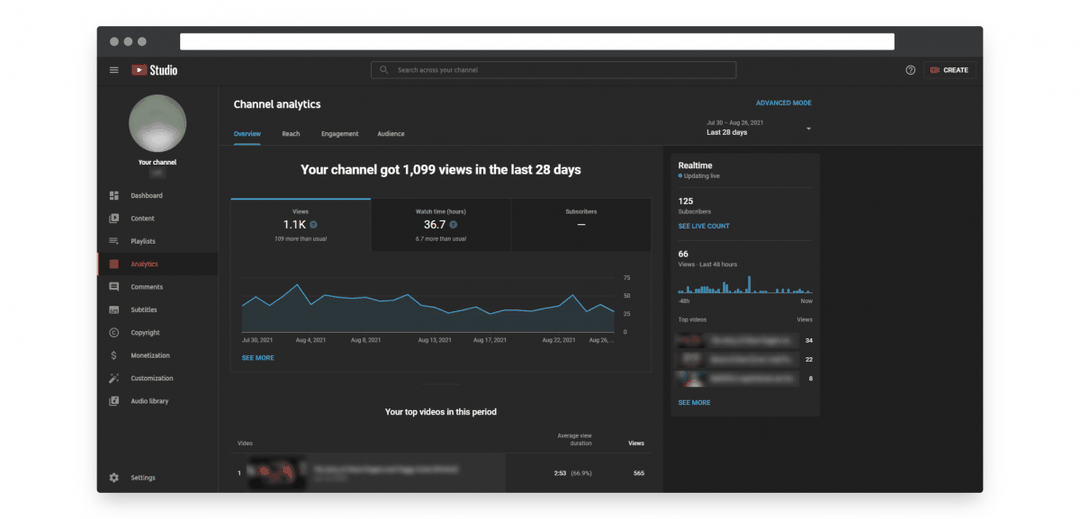The height and width of the screenshot is (519, 1080).
Task: Click the Aug 13, 2021 chart label
Action: pyautogui.click(x=435, y=340)
